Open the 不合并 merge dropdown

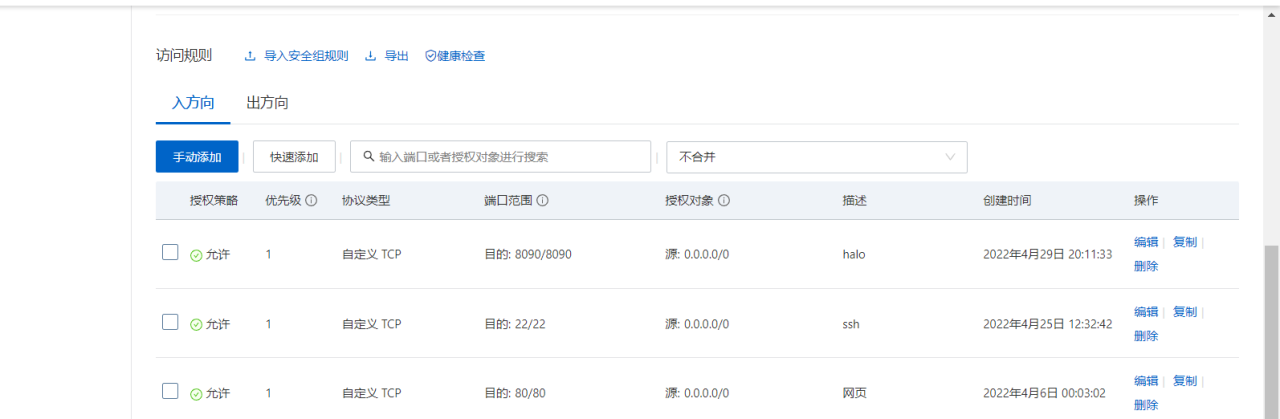tap(817, 157)
